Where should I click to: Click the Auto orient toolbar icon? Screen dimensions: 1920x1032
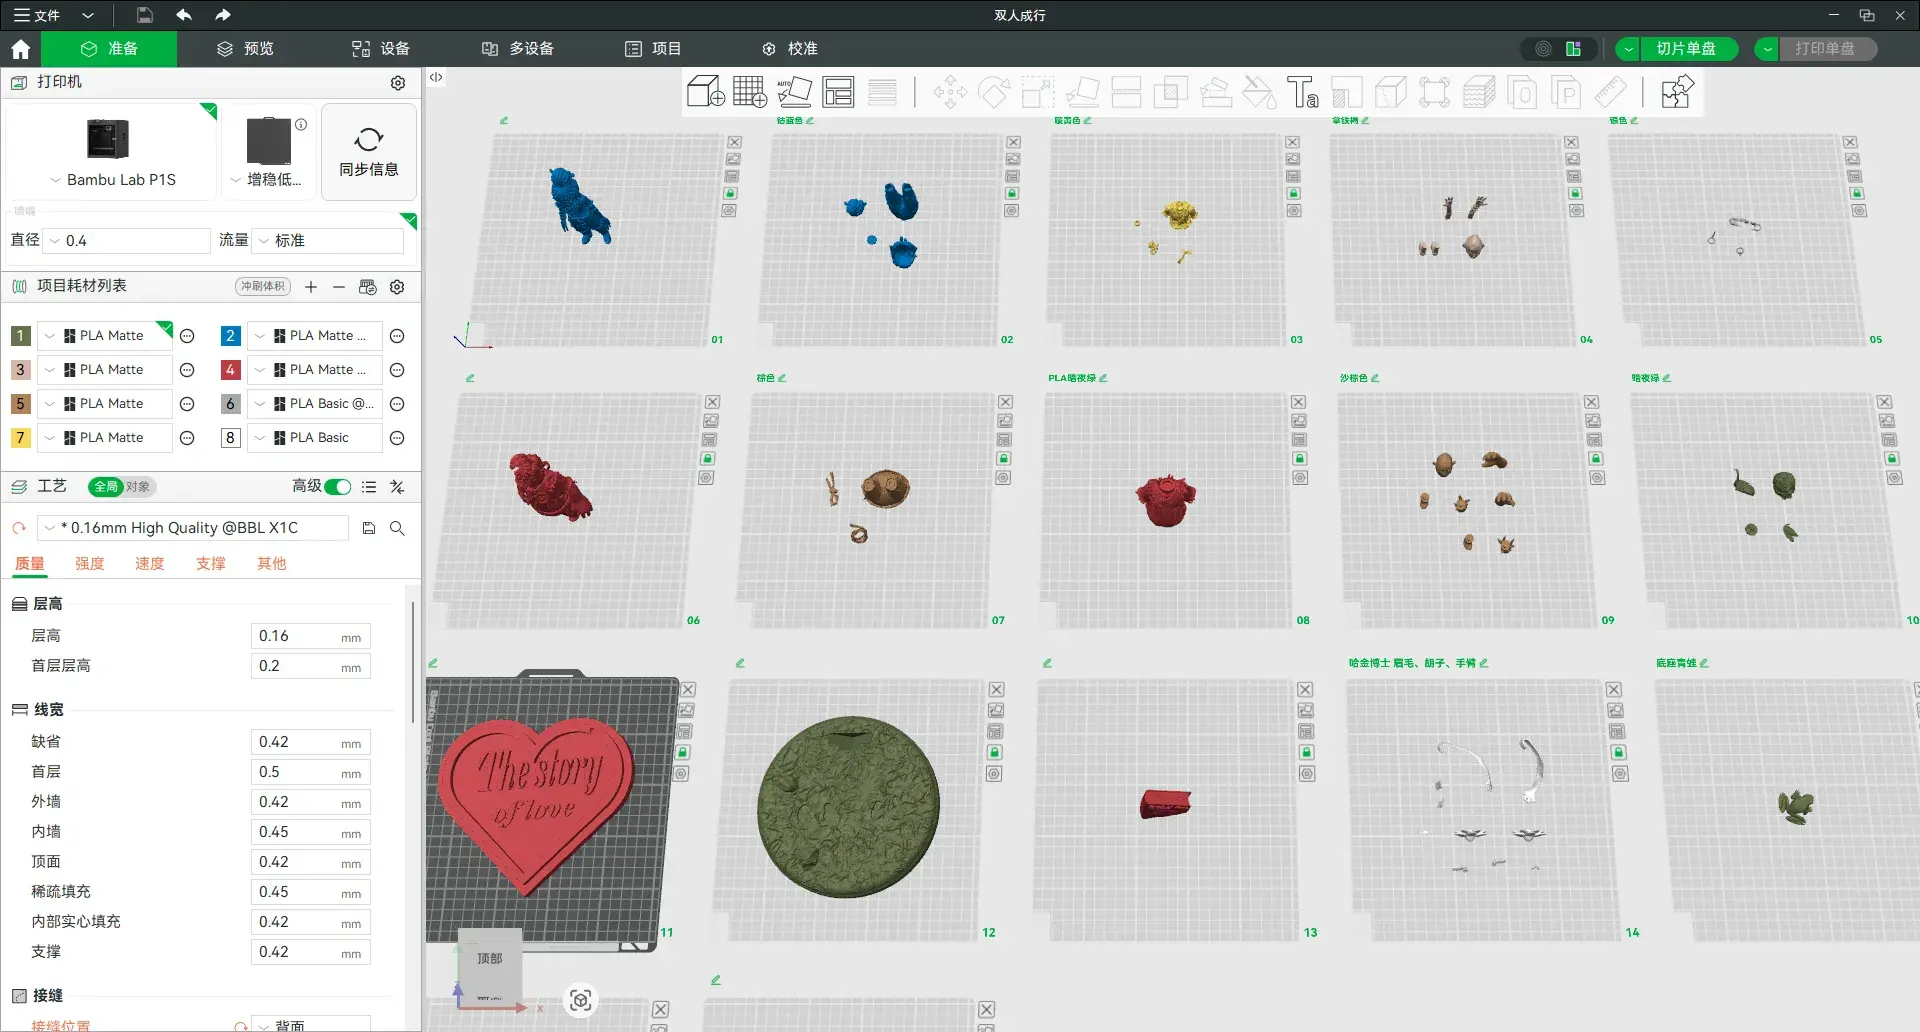794,92
